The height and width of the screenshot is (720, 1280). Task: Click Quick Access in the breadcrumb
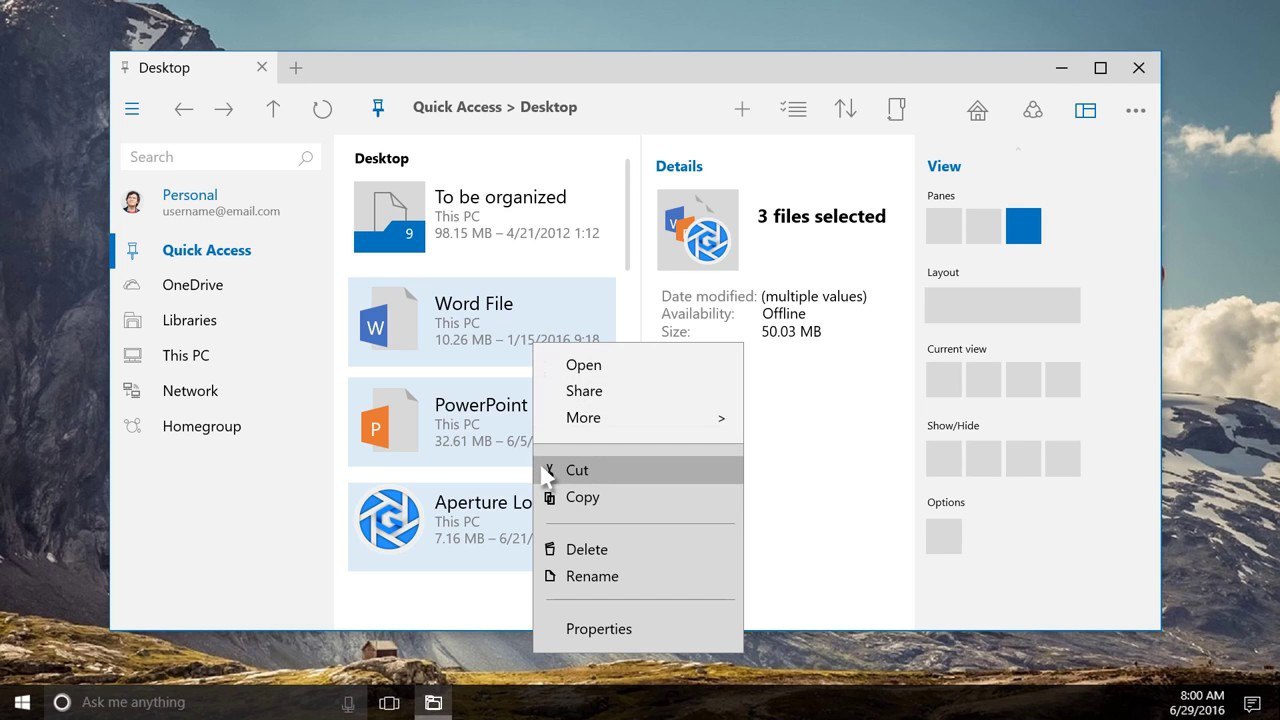457,107
